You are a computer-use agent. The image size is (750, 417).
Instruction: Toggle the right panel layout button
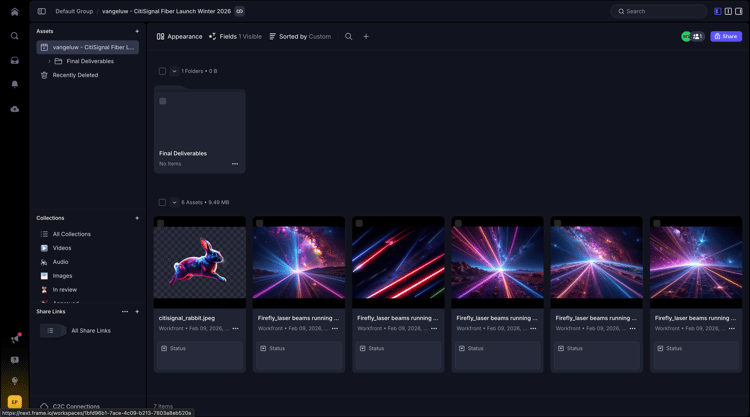pos(739,11)
